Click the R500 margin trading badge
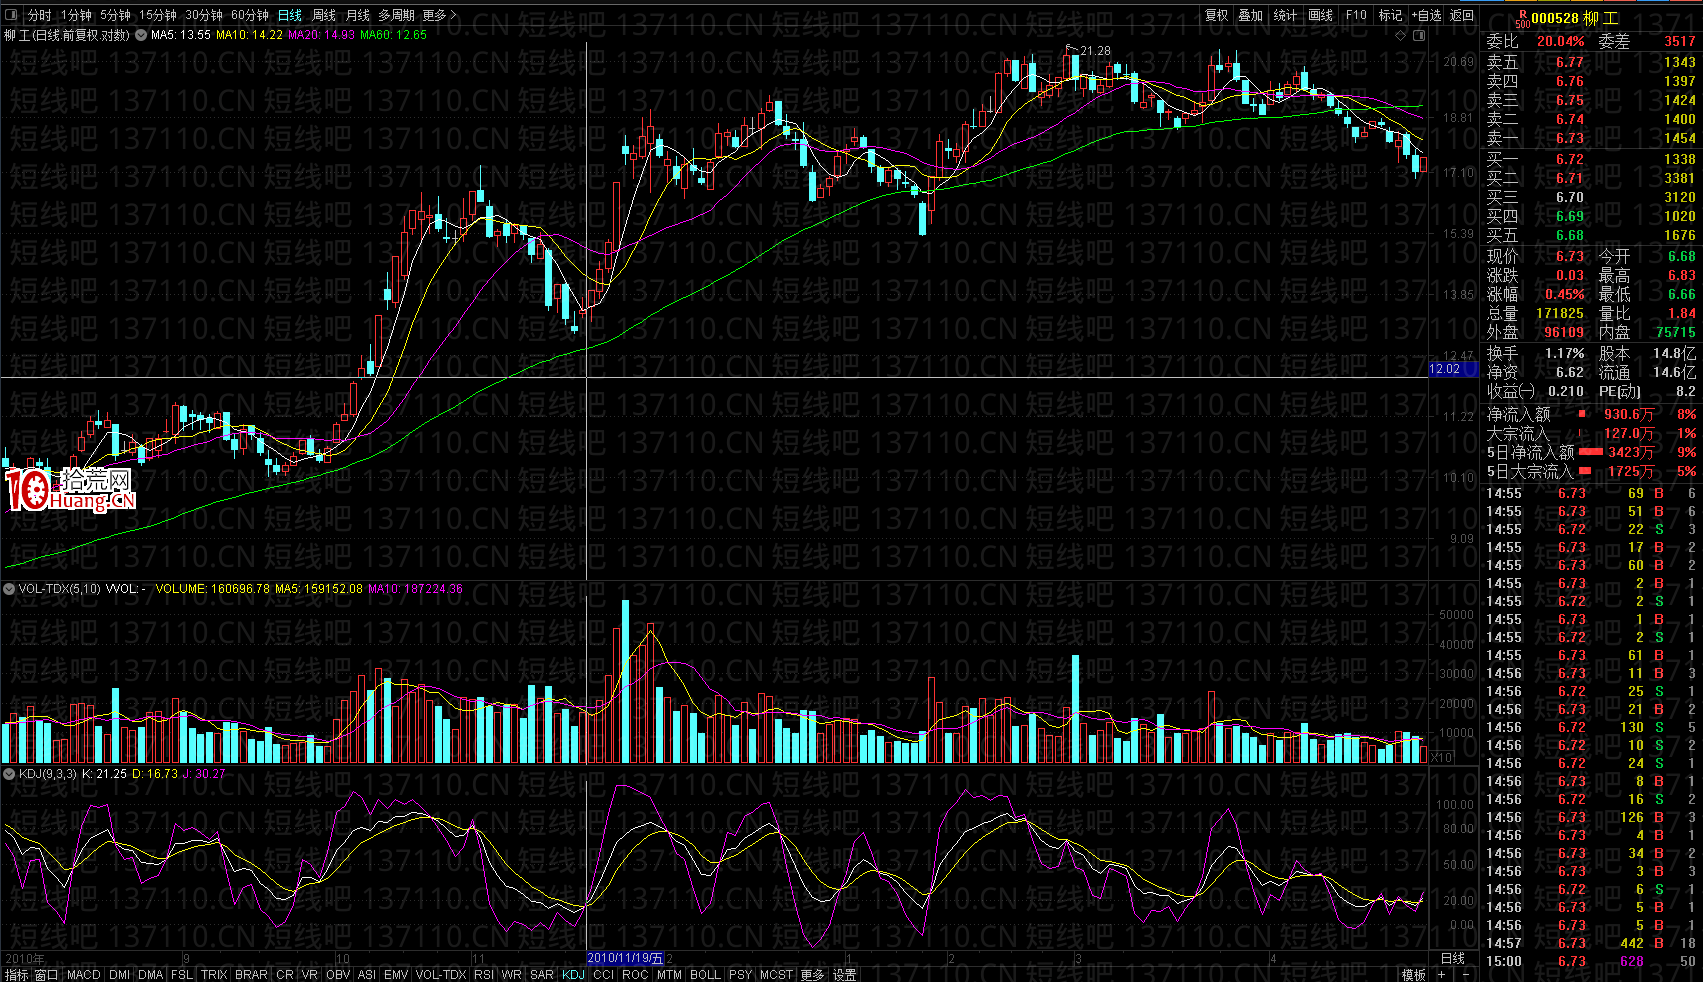The height and width of the screenshot is (982, 1703). click(x=1521, y=18)
